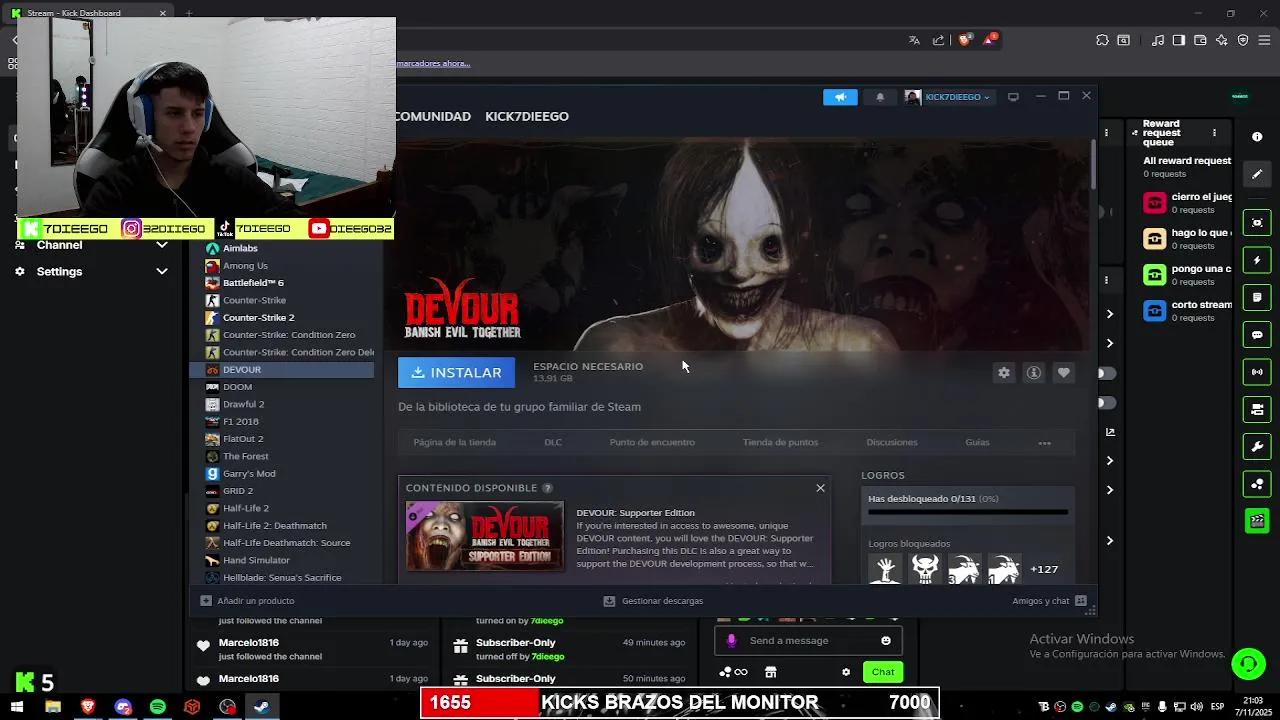Open Brave extensions puzzle icon
The image size is (1280, 720).
point(1102,40)
